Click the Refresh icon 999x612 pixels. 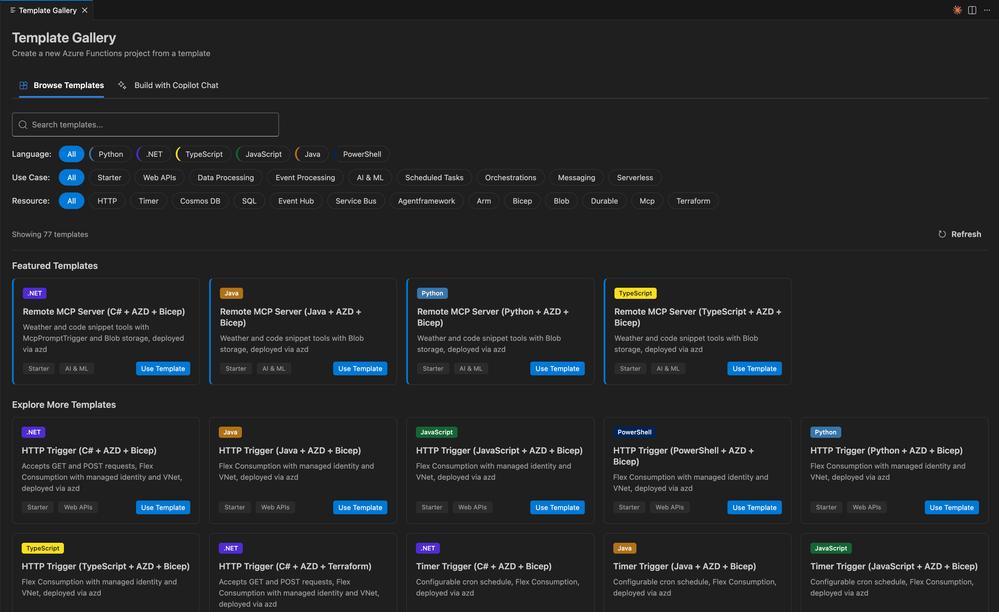click(942, 234)
